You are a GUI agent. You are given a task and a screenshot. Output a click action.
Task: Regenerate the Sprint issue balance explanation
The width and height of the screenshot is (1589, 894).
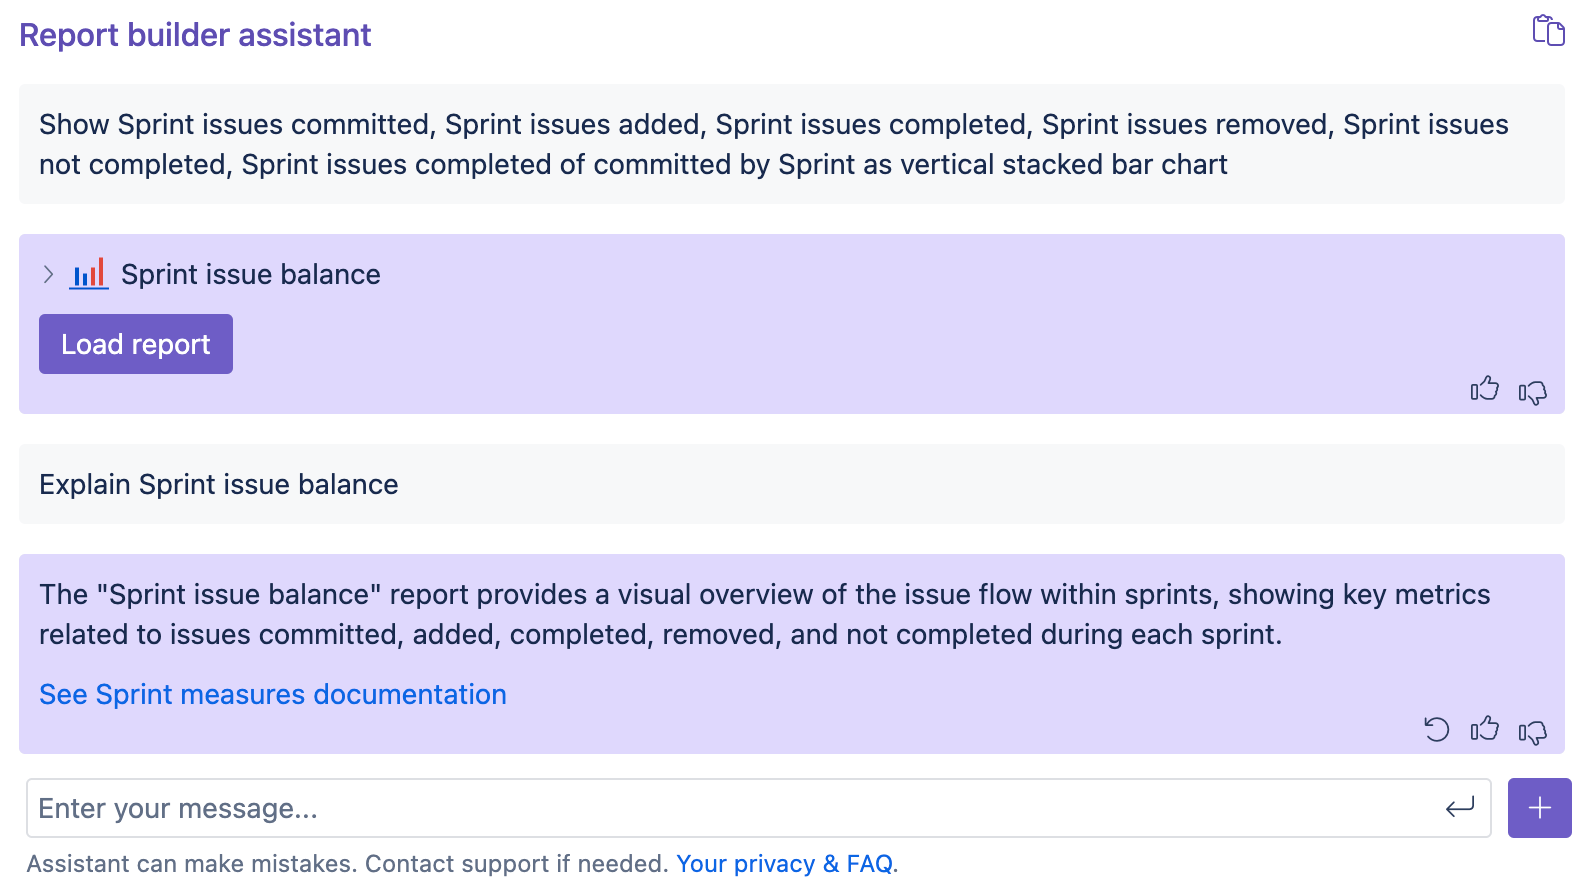click(1437, 730)
